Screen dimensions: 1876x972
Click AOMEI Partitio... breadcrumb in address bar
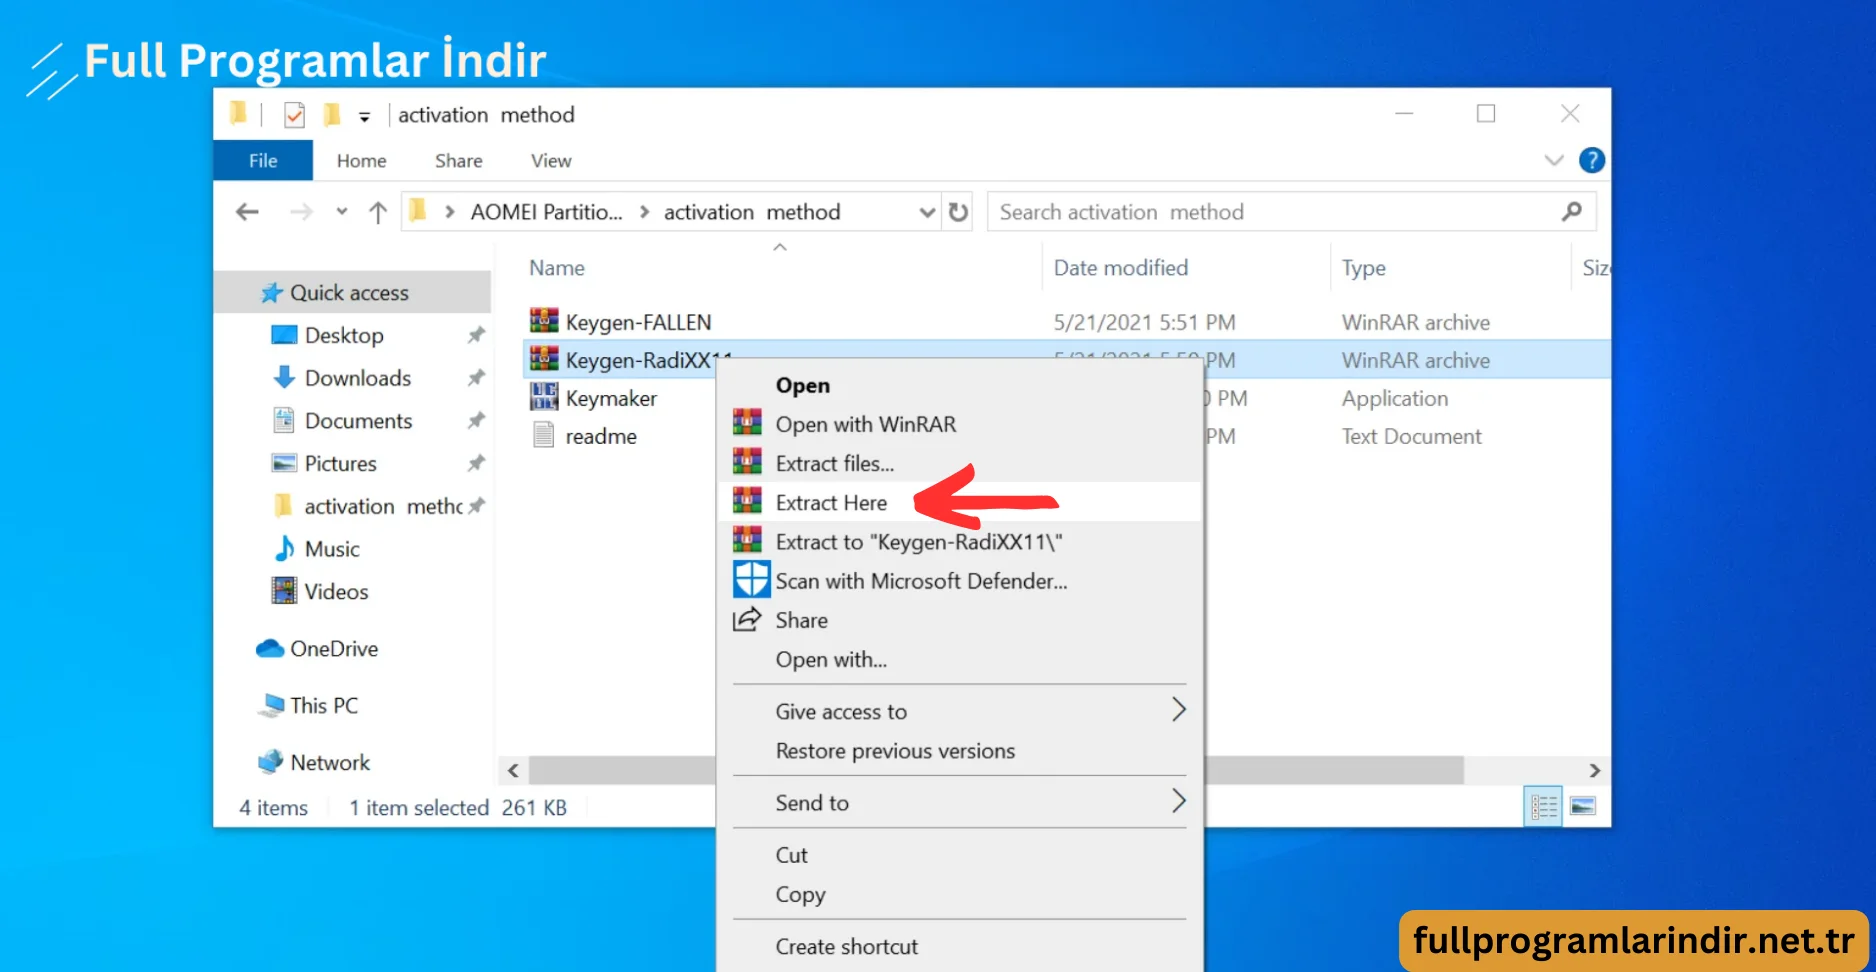[x=546, y=212]
